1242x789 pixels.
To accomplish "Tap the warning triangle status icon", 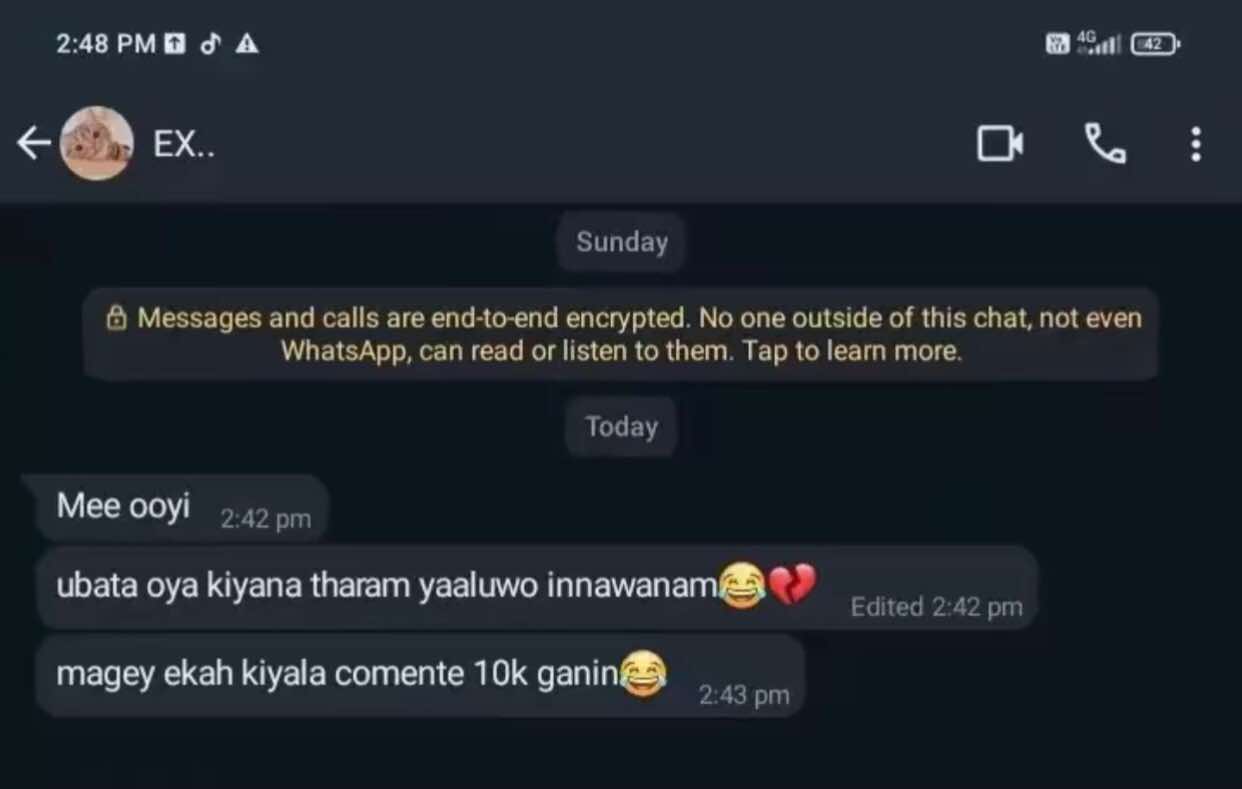I will pyautogui.click(x=246, y=44).
